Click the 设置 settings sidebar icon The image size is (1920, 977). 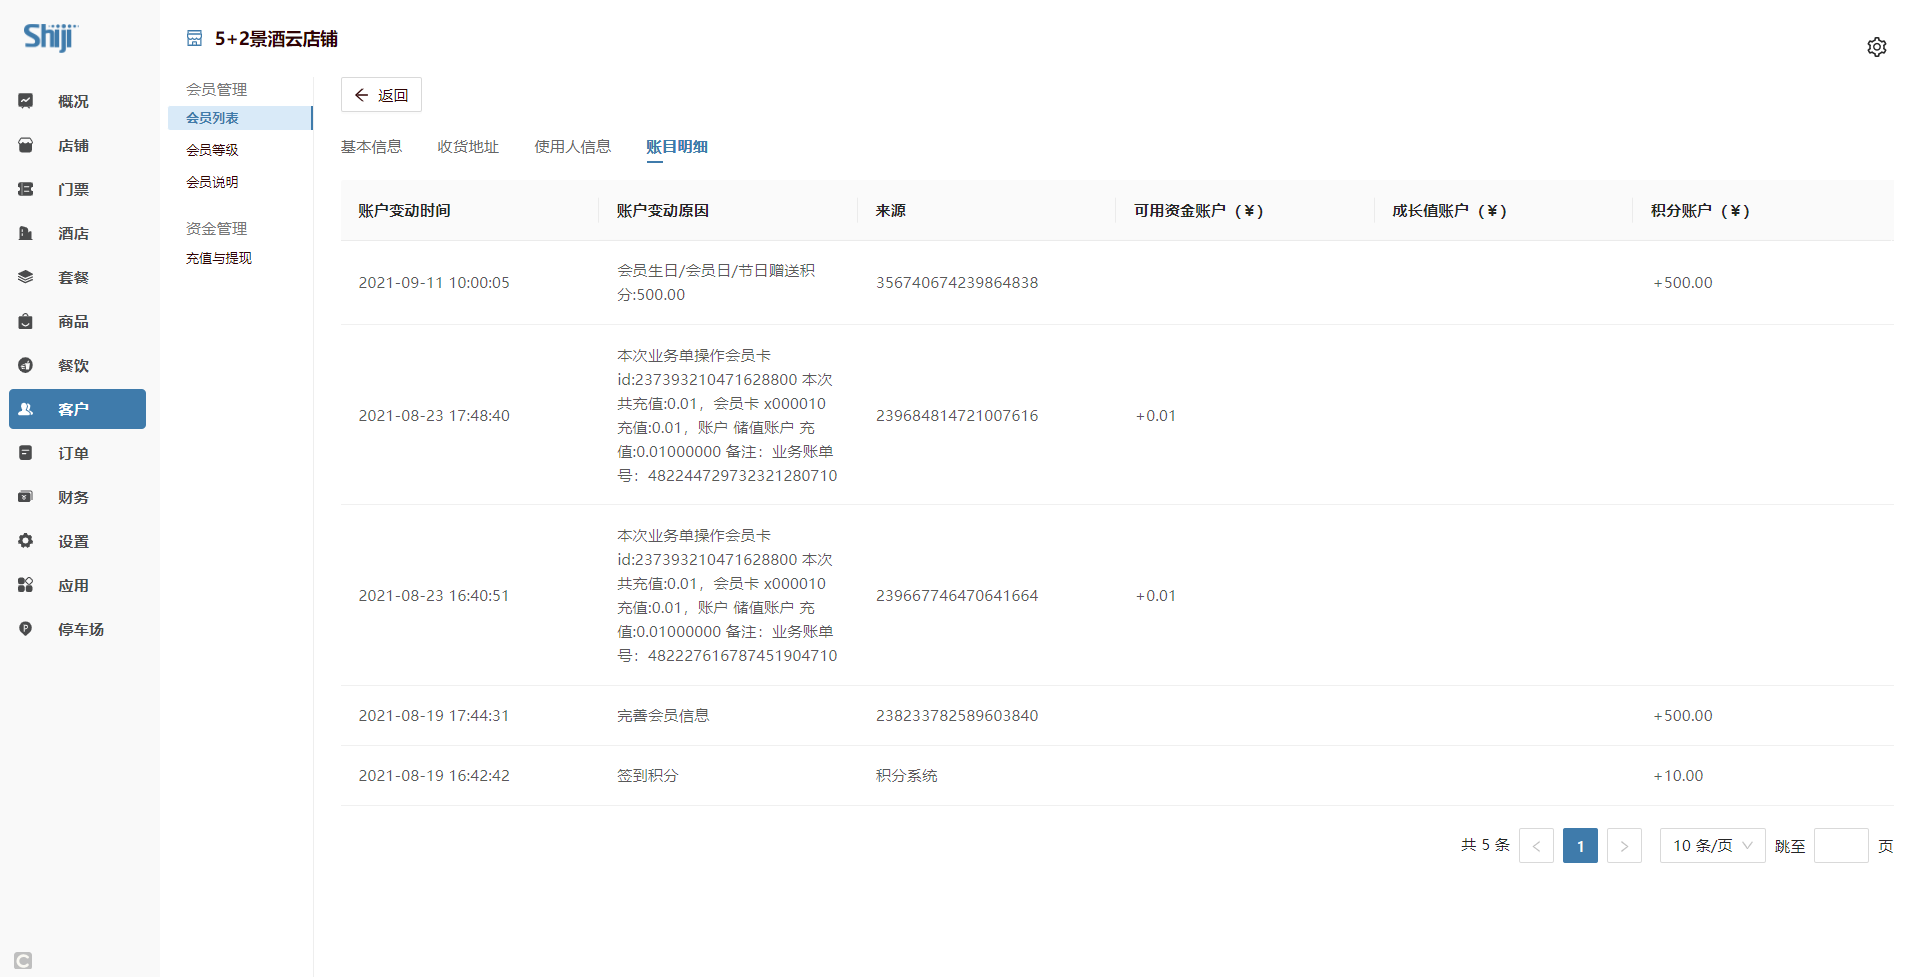[x=26, y=541]
